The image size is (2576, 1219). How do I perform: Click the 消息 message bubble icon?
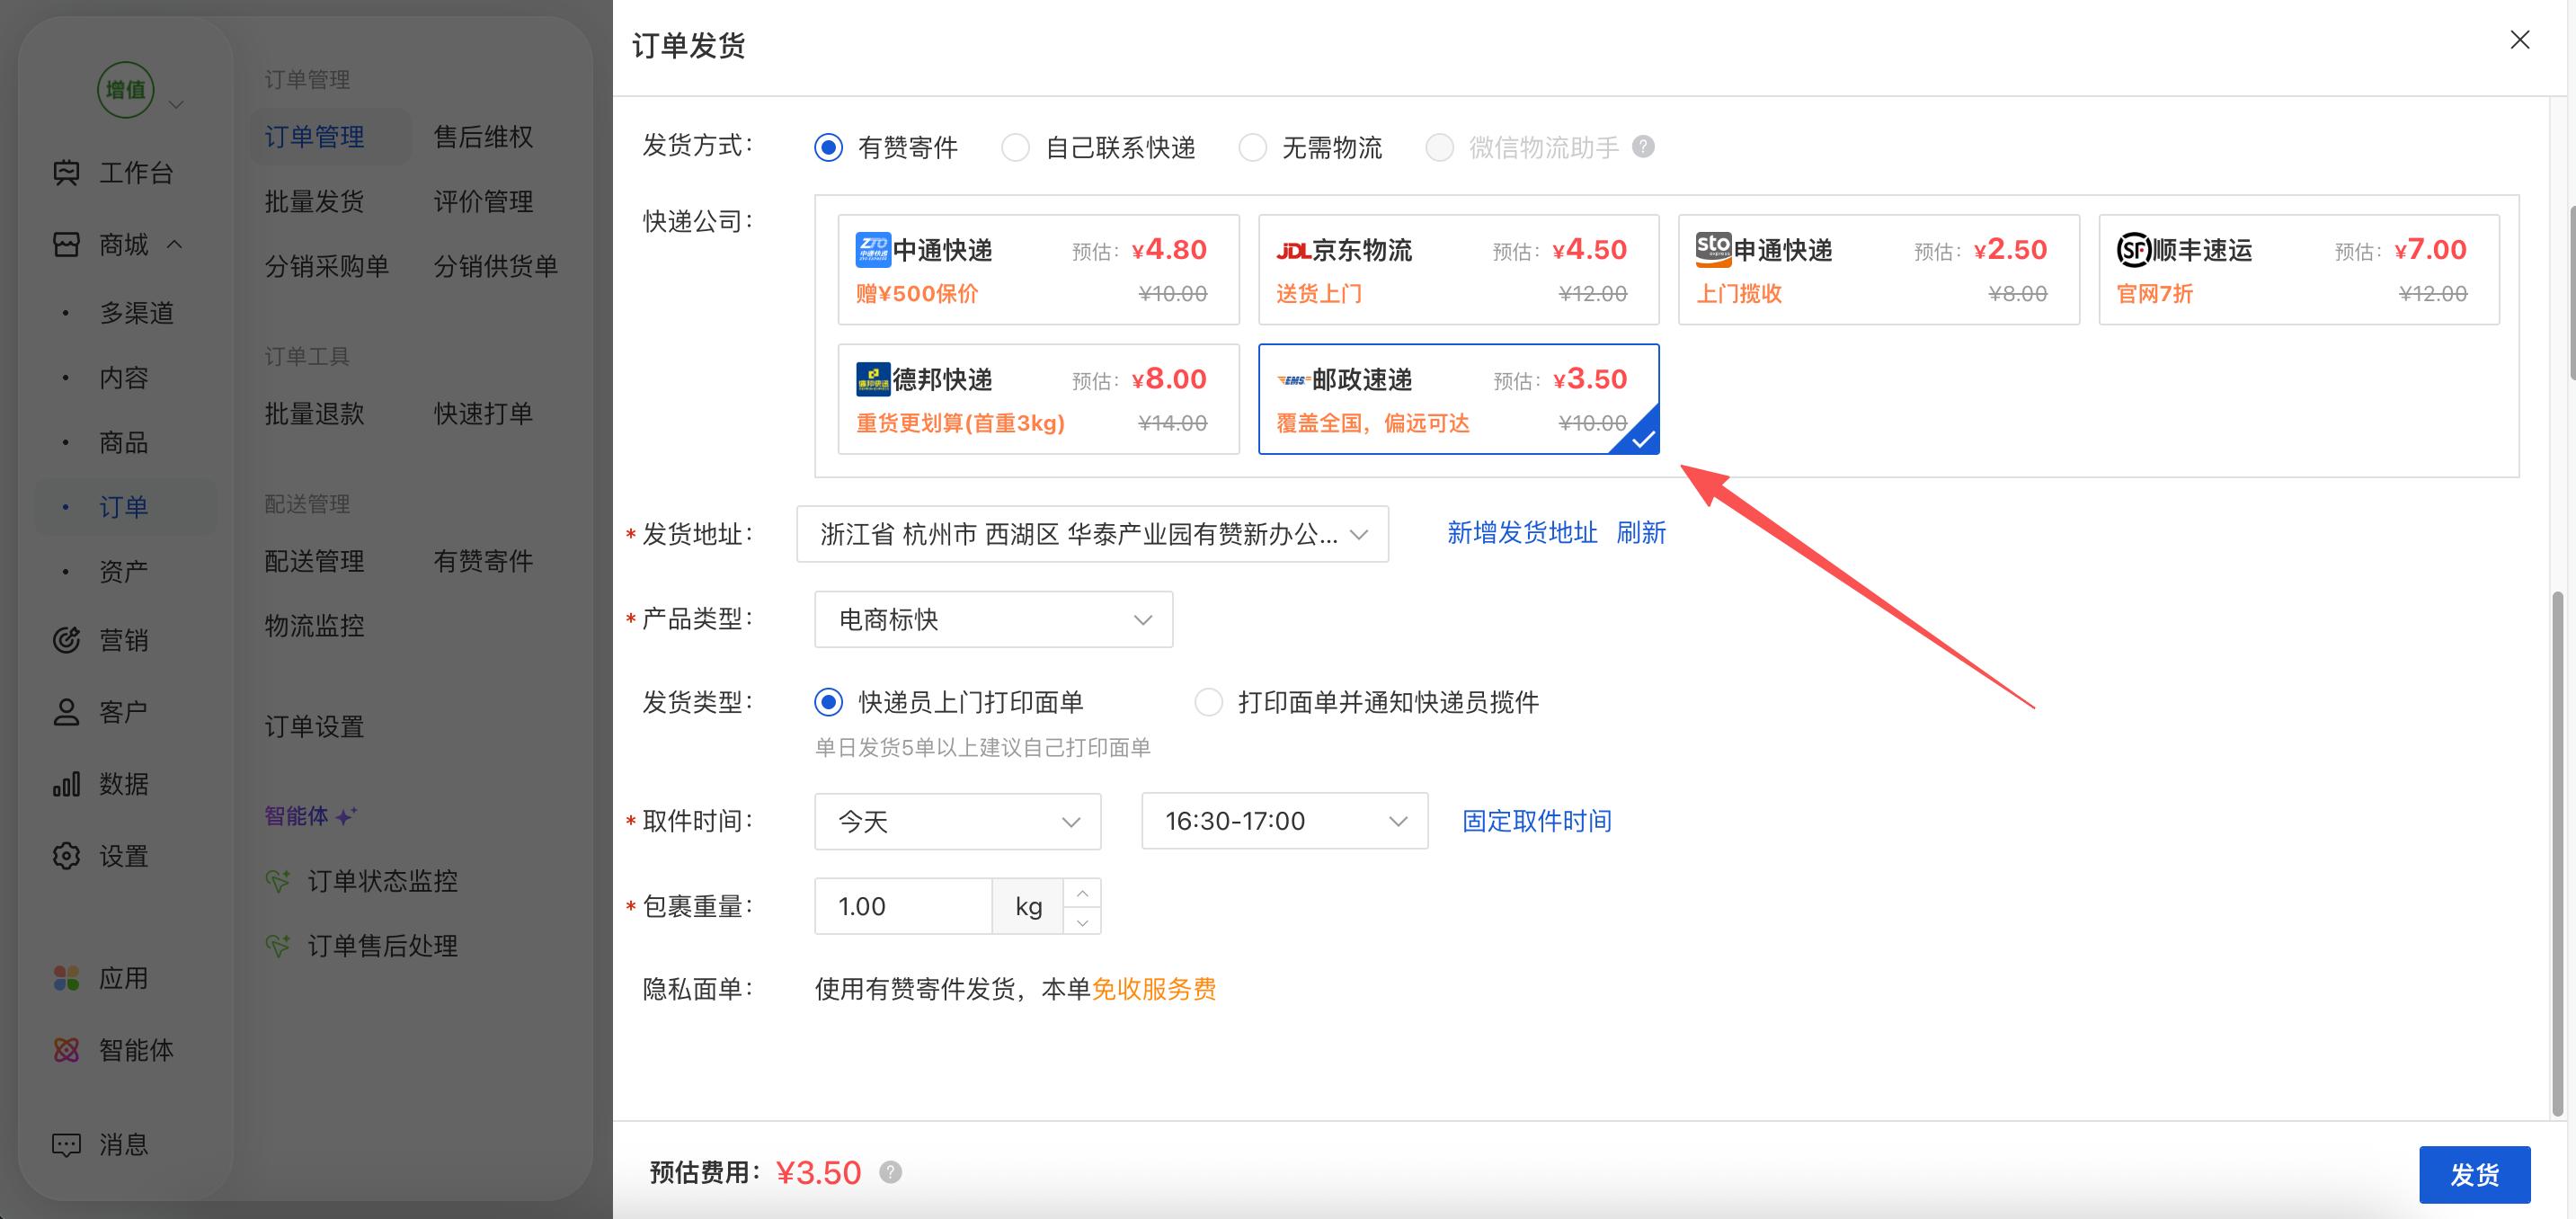point(66,1144)
